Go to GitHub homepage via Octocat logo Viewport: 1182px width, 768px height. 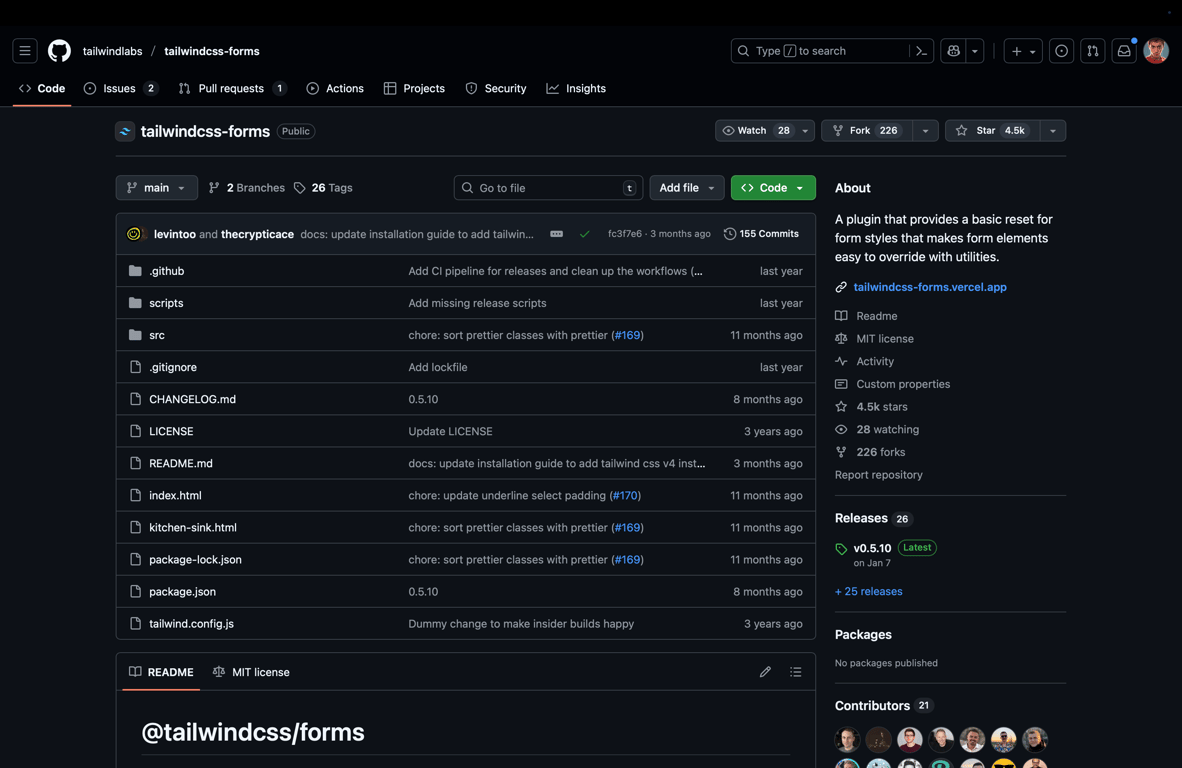click(60, 51)
